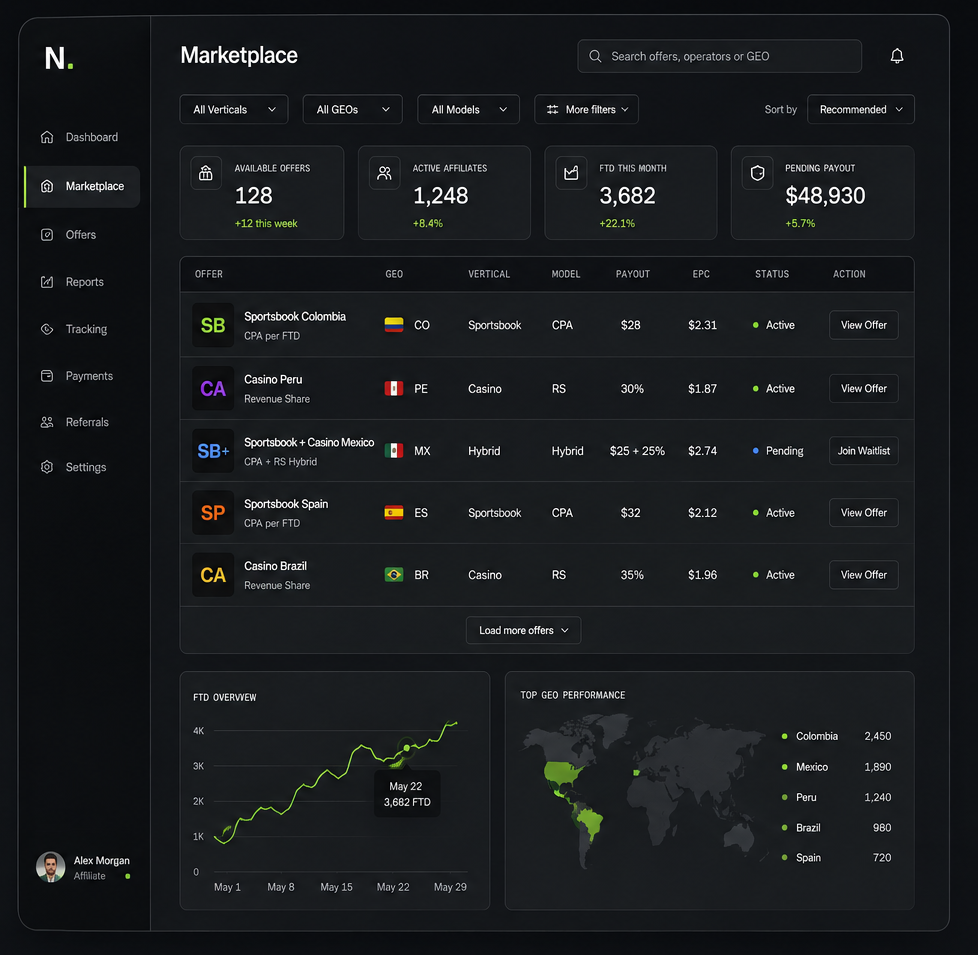This screenshot has width=978, height=955.
Task: Click the Pending Payout shield icon
Action: (757, 173)
